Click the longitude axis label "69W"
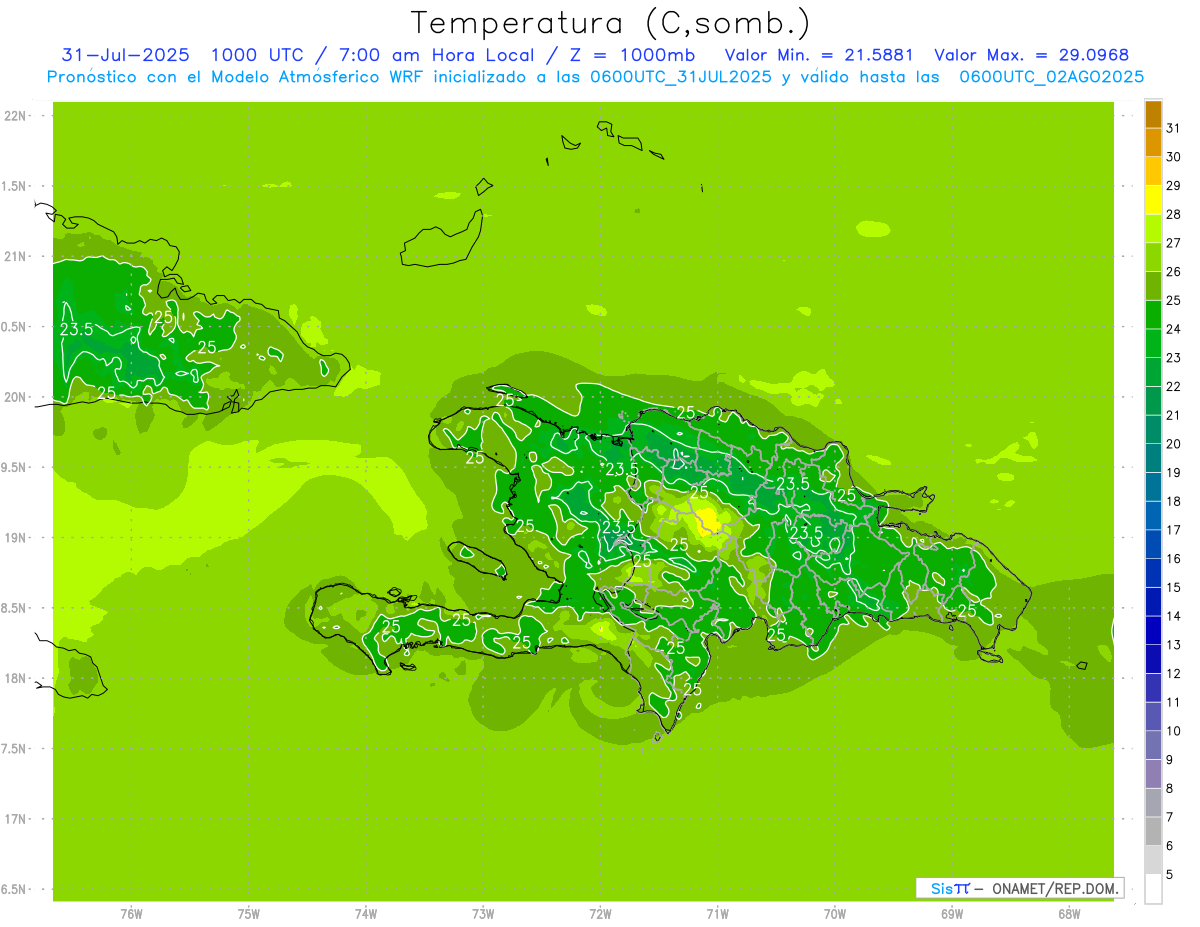 tap(952, 913)
